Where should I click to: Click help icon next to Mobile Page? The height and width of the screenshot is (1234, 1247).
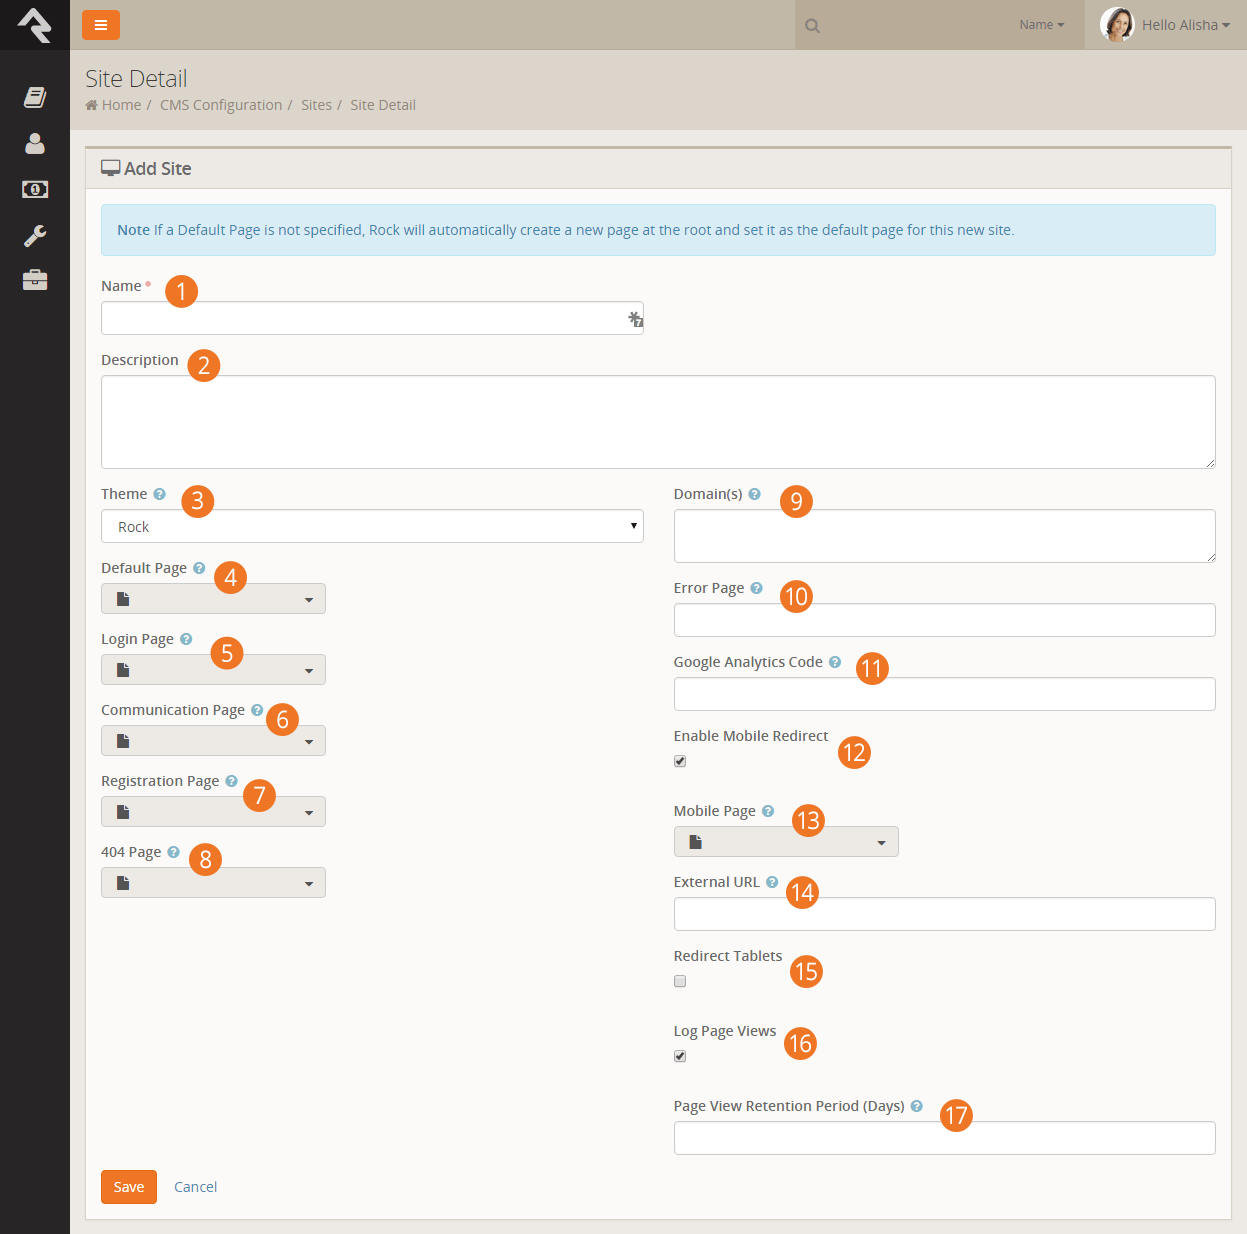pos(768,811)
